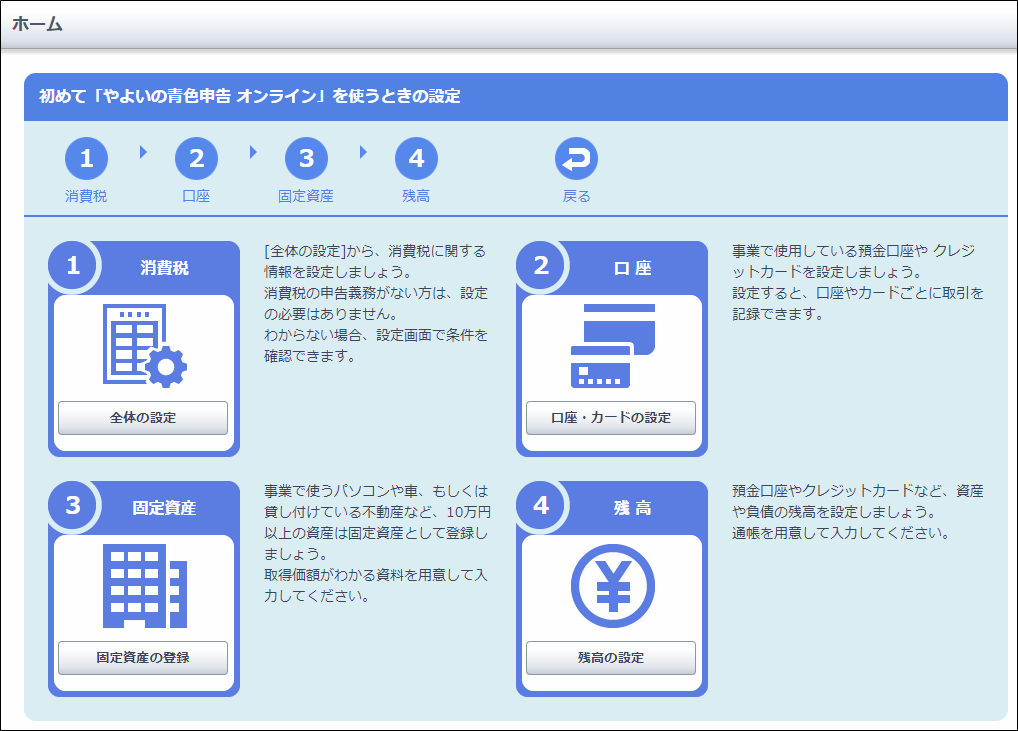This screenshot has height=731, width=1018.
Task: Click the 口座 card header
Action: (x=632, y=268)
